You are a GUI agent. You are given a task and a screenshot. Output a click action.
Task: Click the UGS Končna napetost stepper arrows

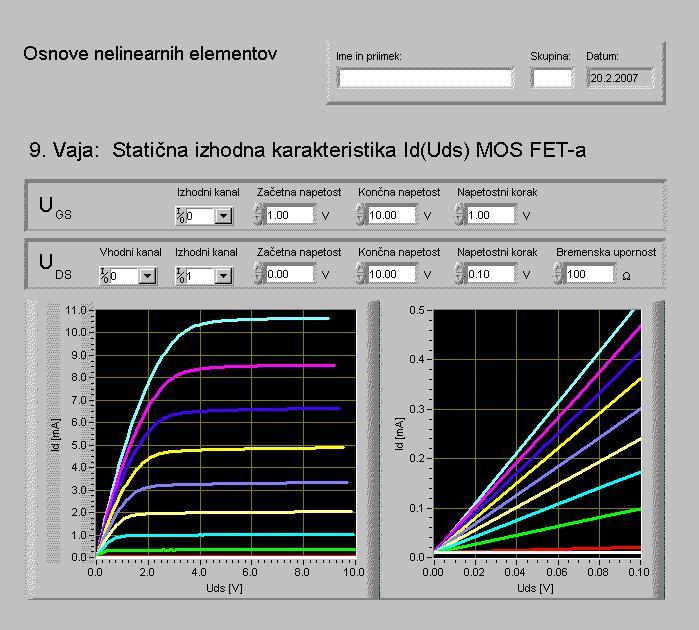(x=360, y=215)
